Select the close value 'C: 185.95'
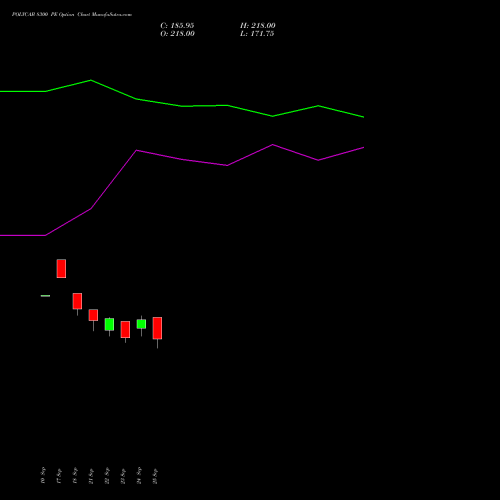 pyautogui.click(x=177, y=26)
